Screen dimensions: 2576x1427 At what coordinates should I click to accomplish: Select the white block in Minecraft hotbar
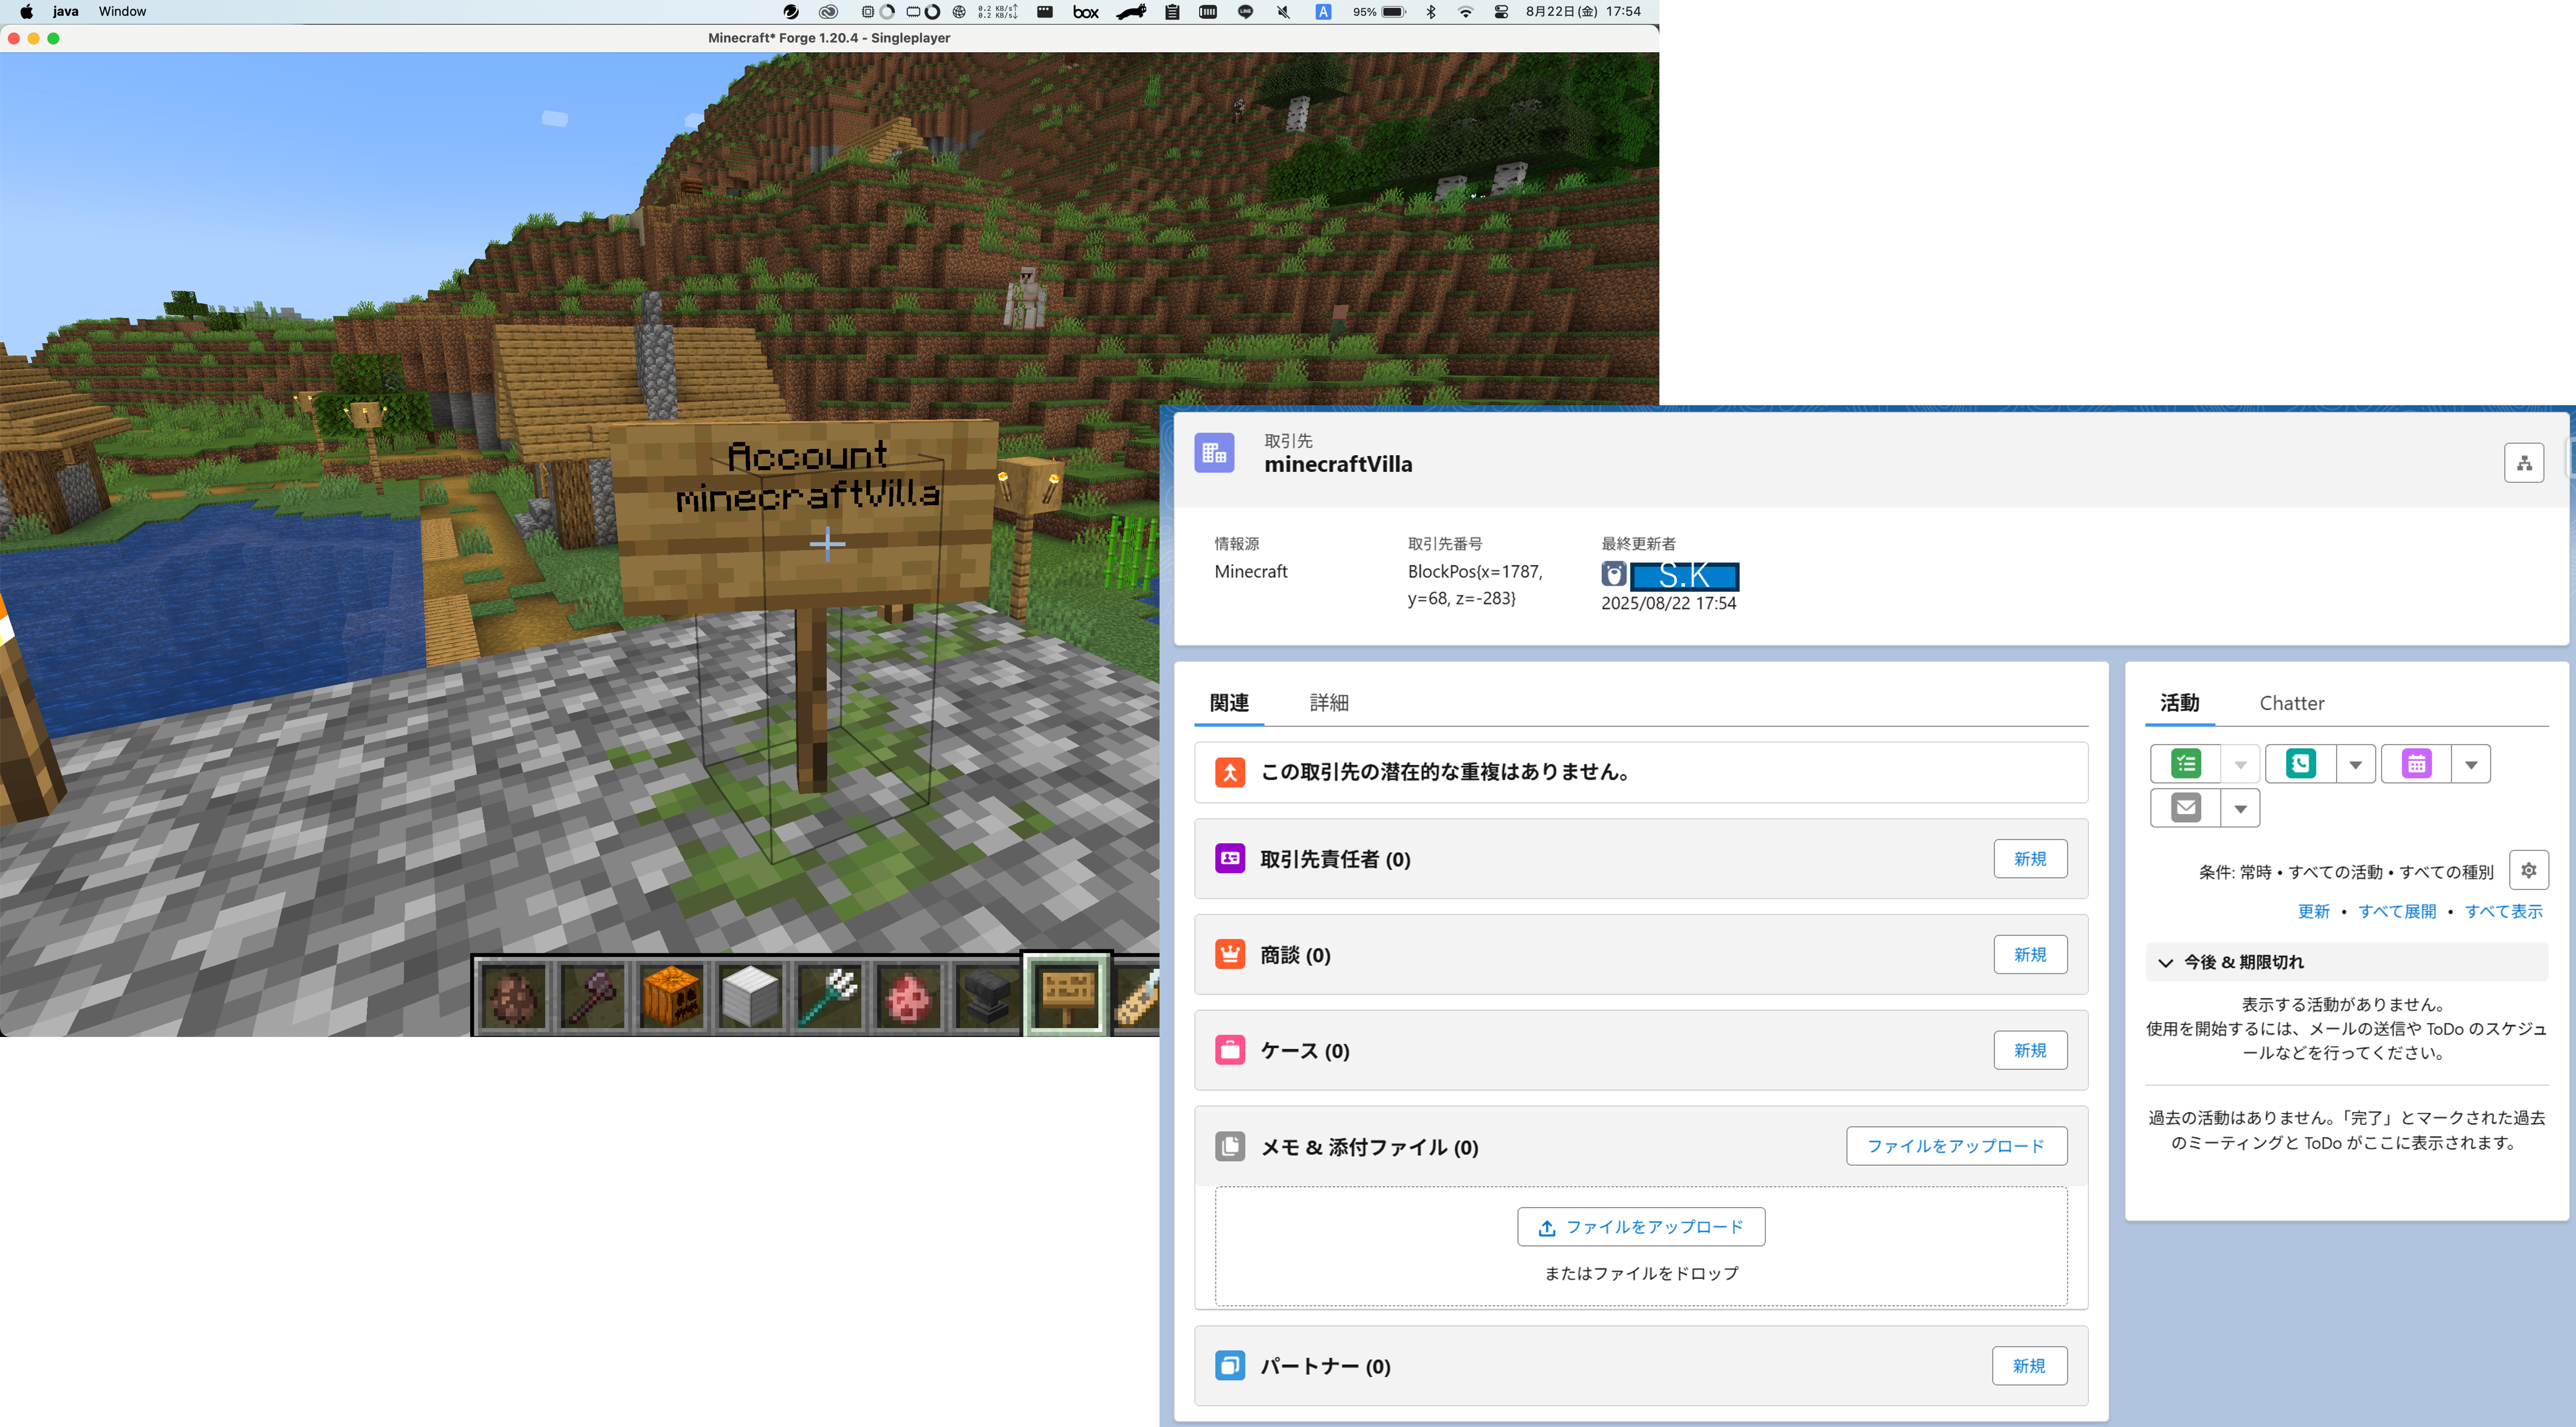pyautogui.click(x=750, y=995)
